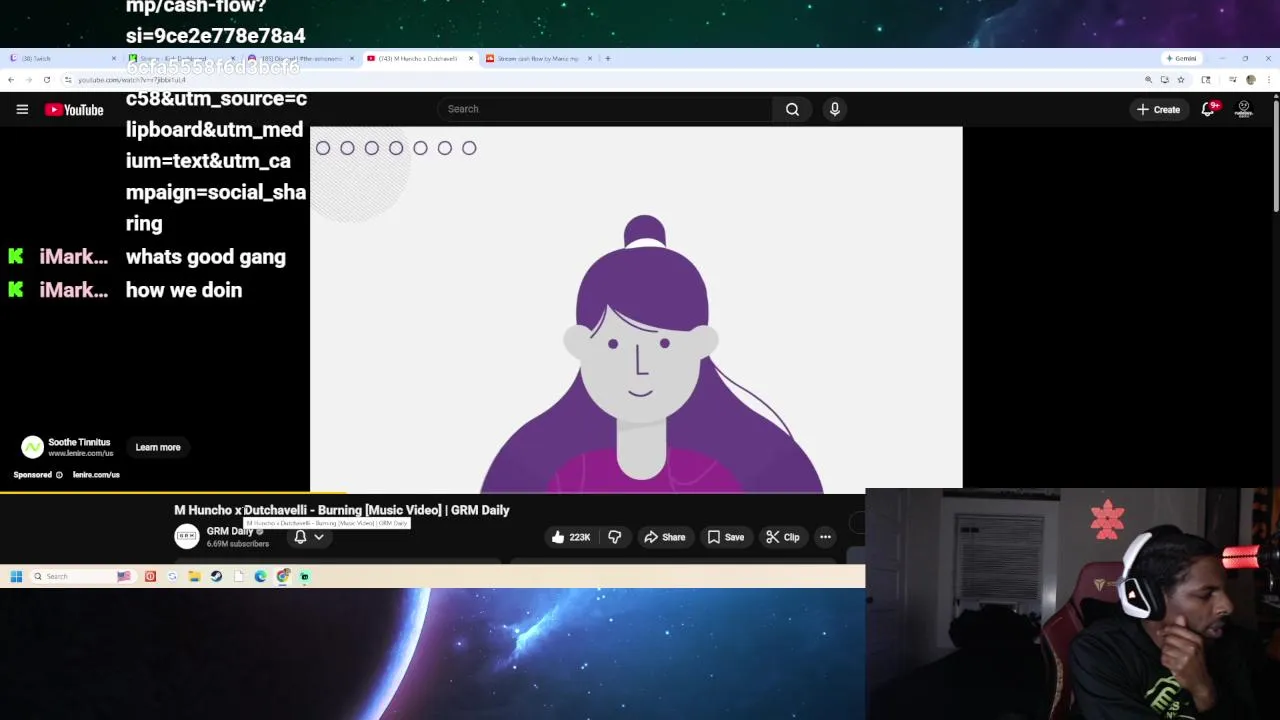Switch to the Discord browser tab

click(x=298, y=58)
